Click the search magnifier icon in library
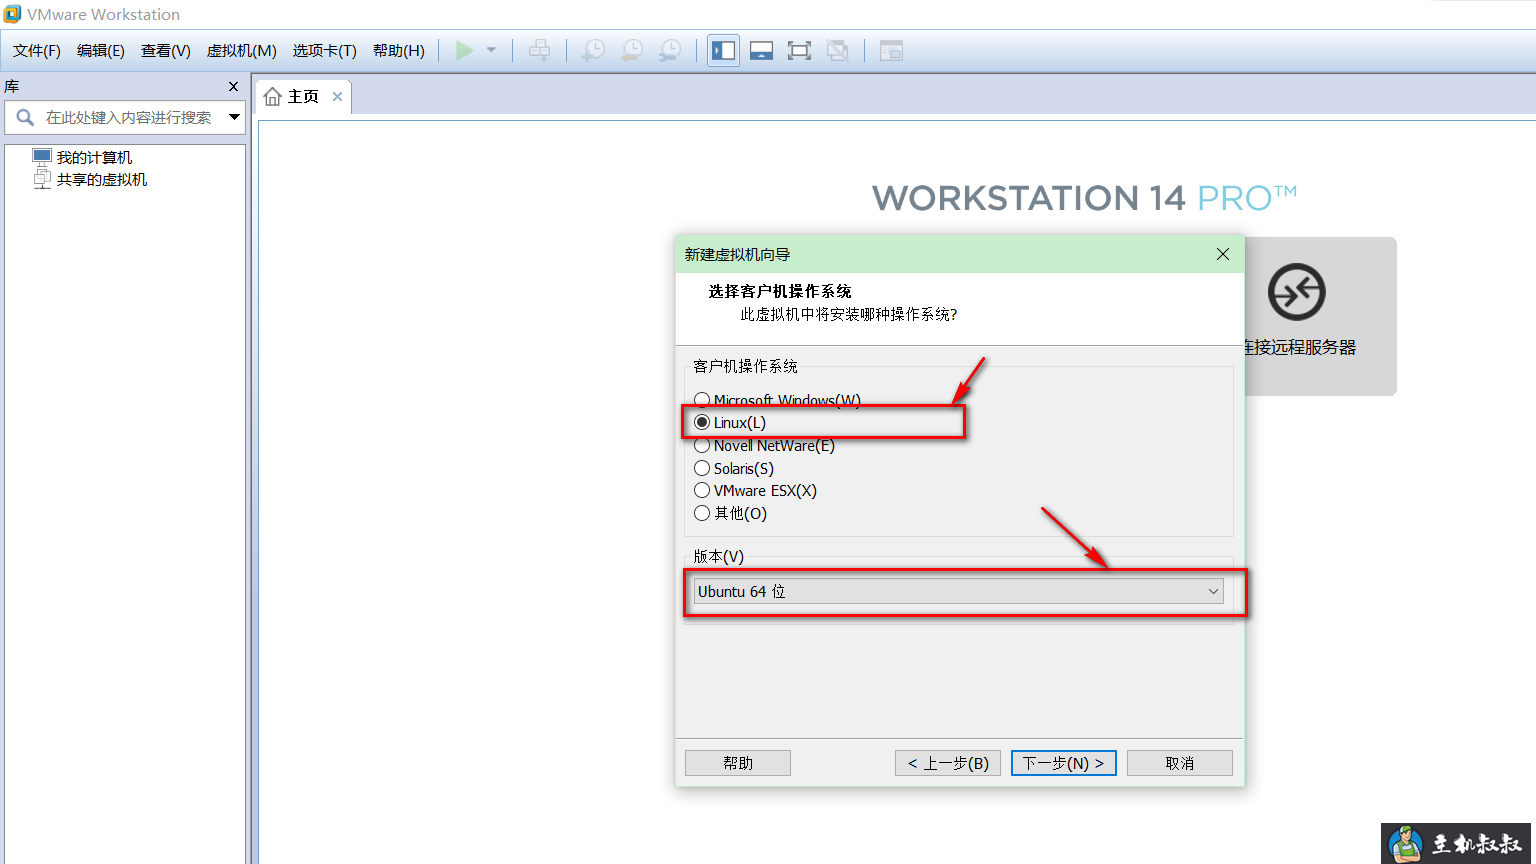1536x864 pixels. click(x=25, y=117)
